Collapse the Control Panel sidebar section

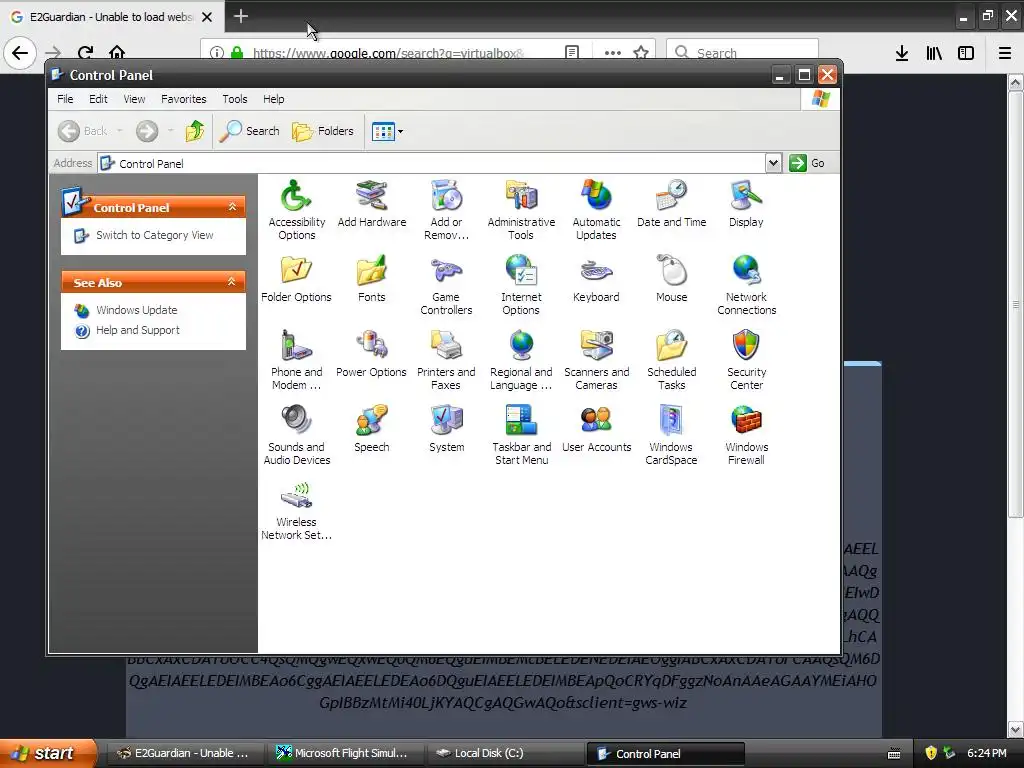tap(232, 207)
